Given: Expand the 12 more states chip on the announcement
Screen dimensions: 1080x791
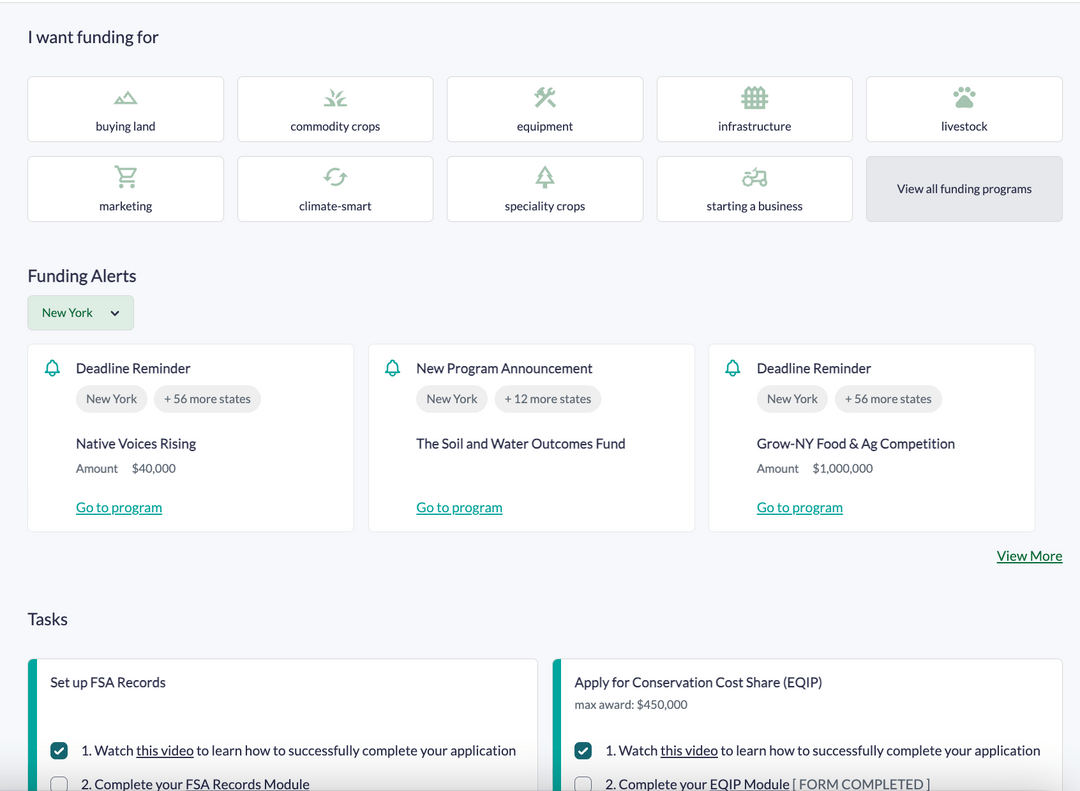Looking at the screenshot, I should (547, 398).
